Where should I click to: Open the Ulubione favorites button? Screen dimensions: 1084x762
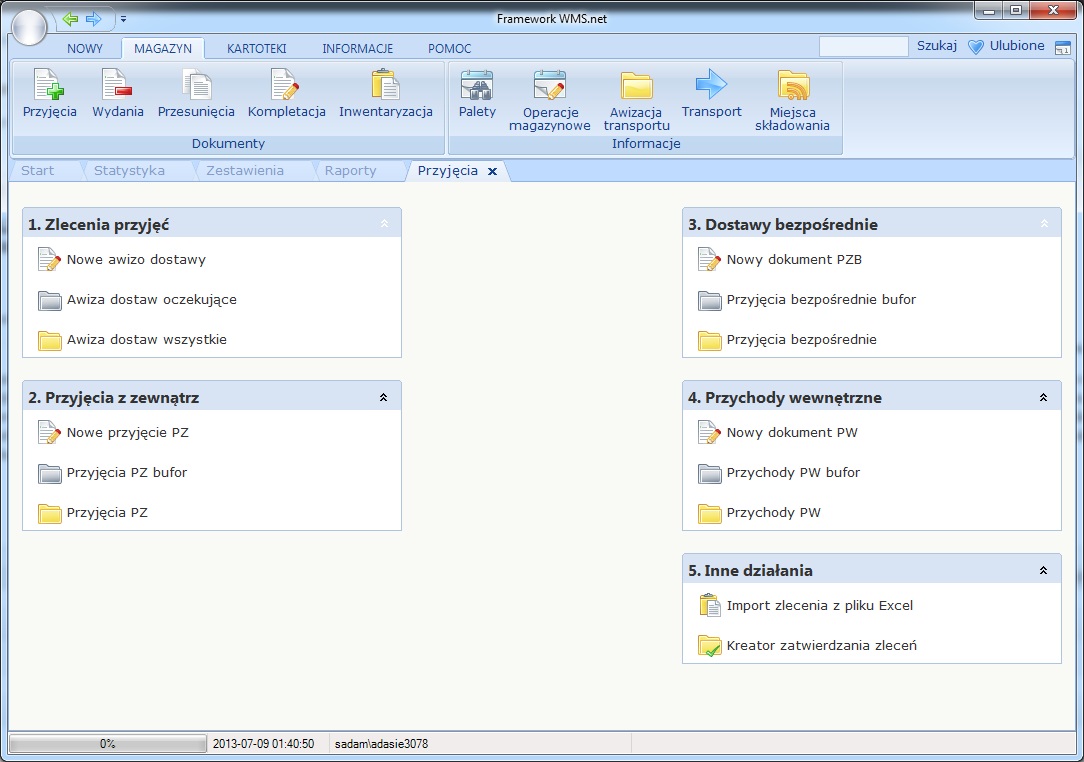(x=1007, y=46)
